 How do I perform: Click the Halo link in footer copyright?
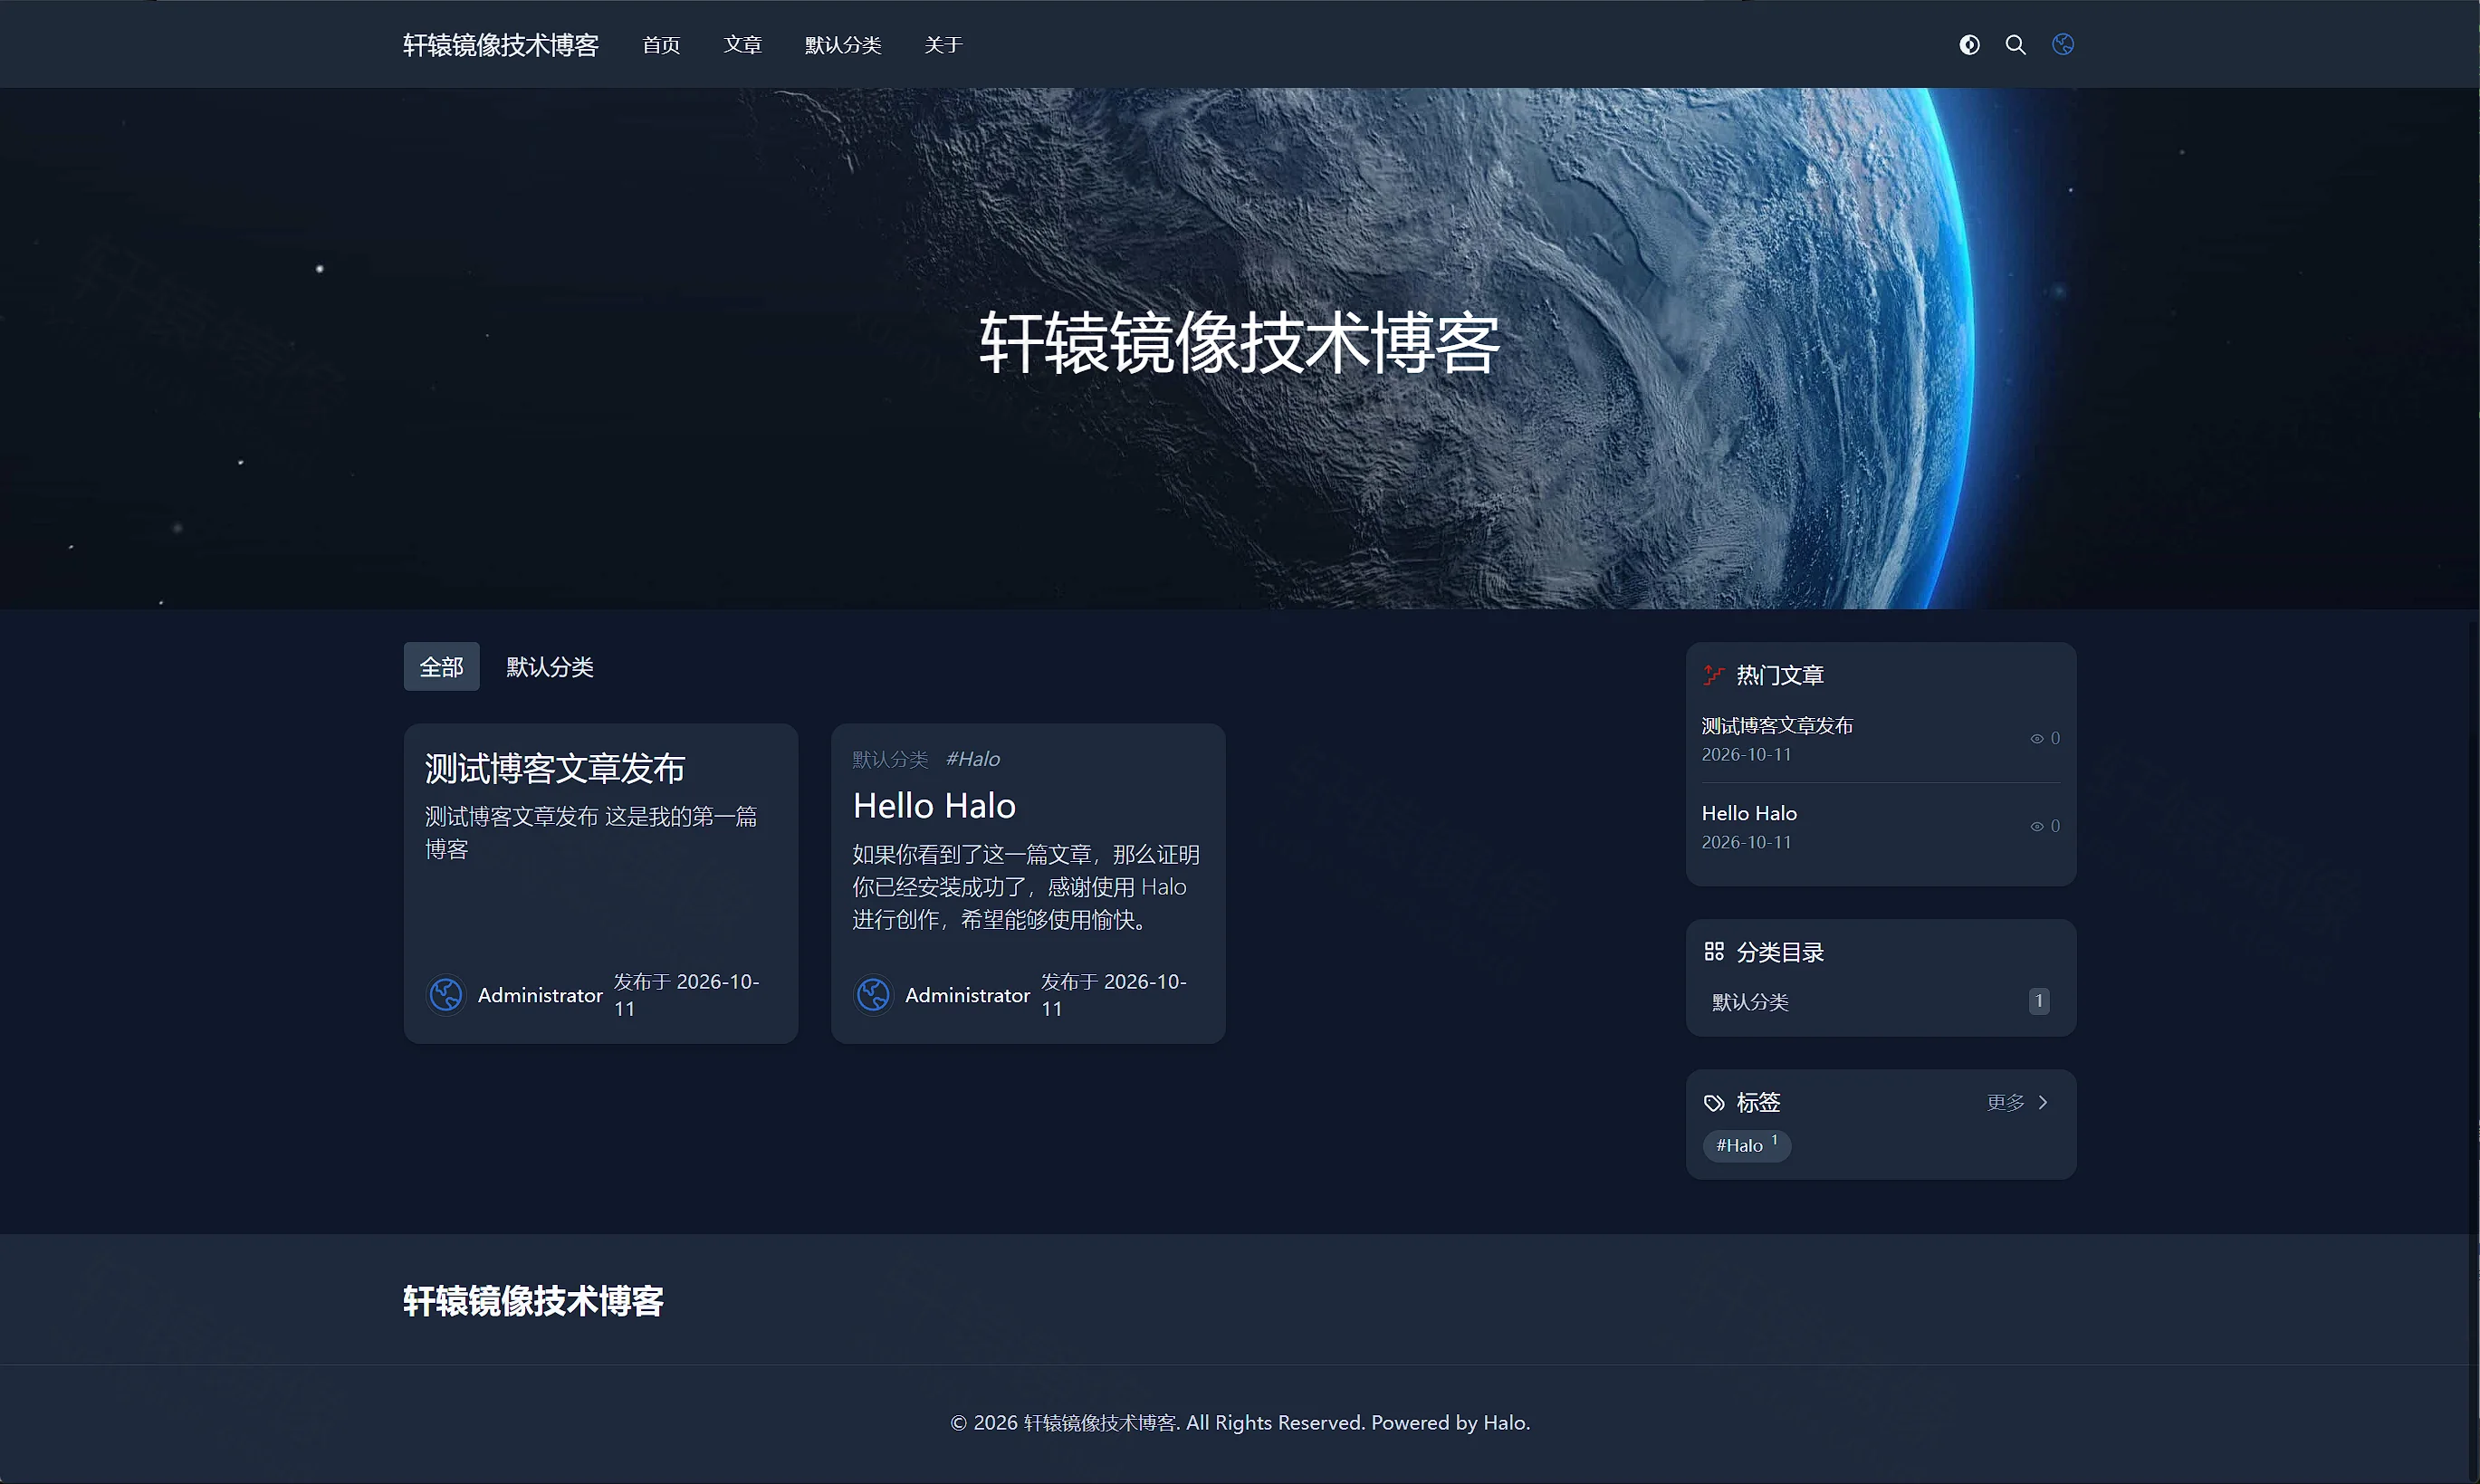pyautogui.click(x=1504, y=1423)
